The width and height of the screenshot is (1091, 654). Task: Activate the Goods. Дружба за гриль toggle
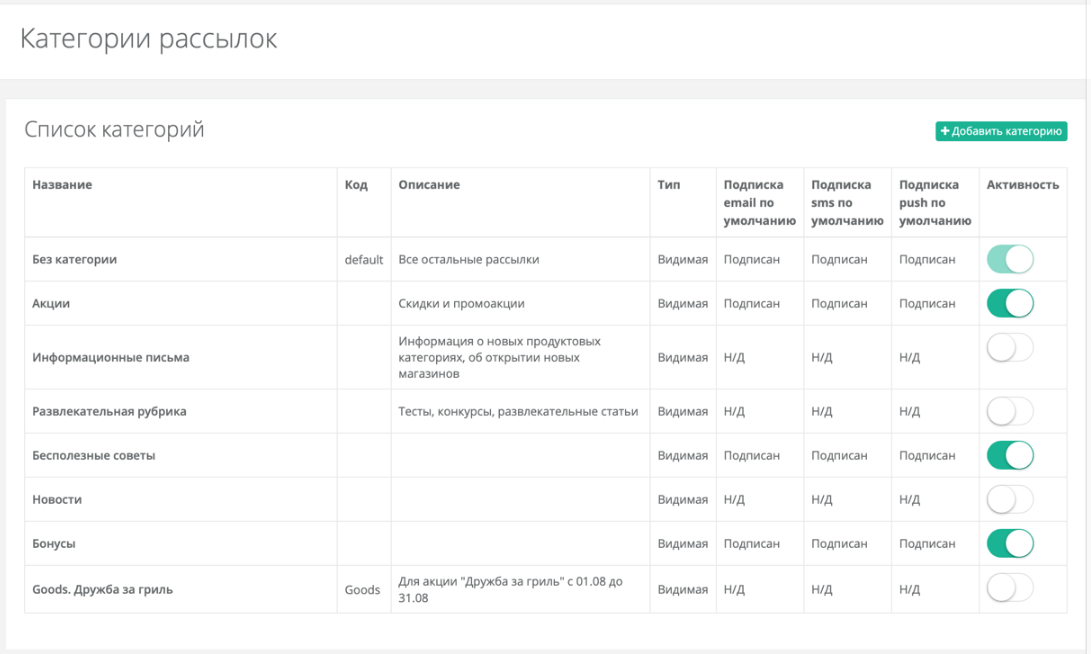(1010, 588)
